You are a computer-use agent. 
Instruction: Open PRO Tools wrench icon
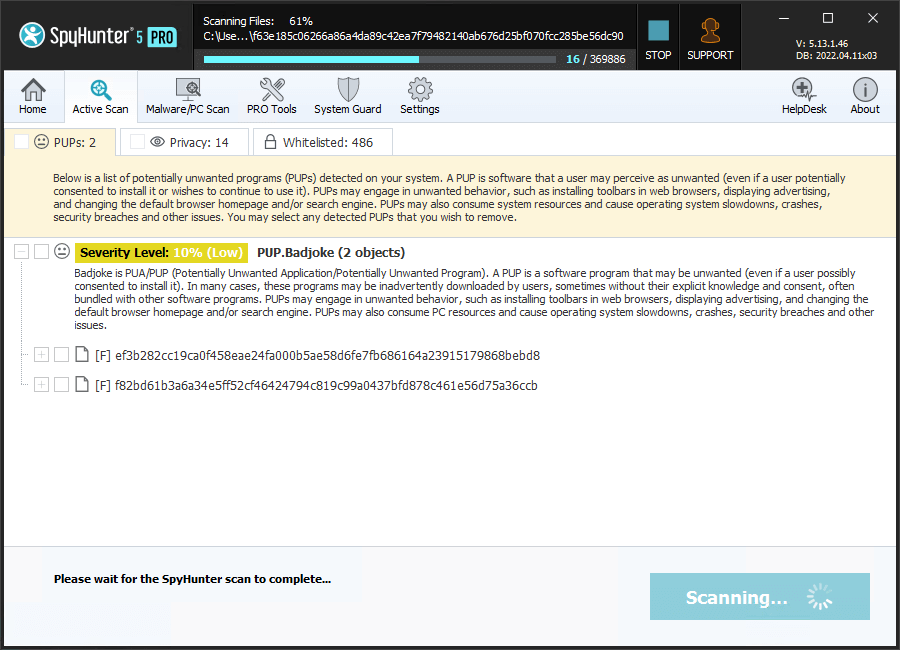point(271,96)
